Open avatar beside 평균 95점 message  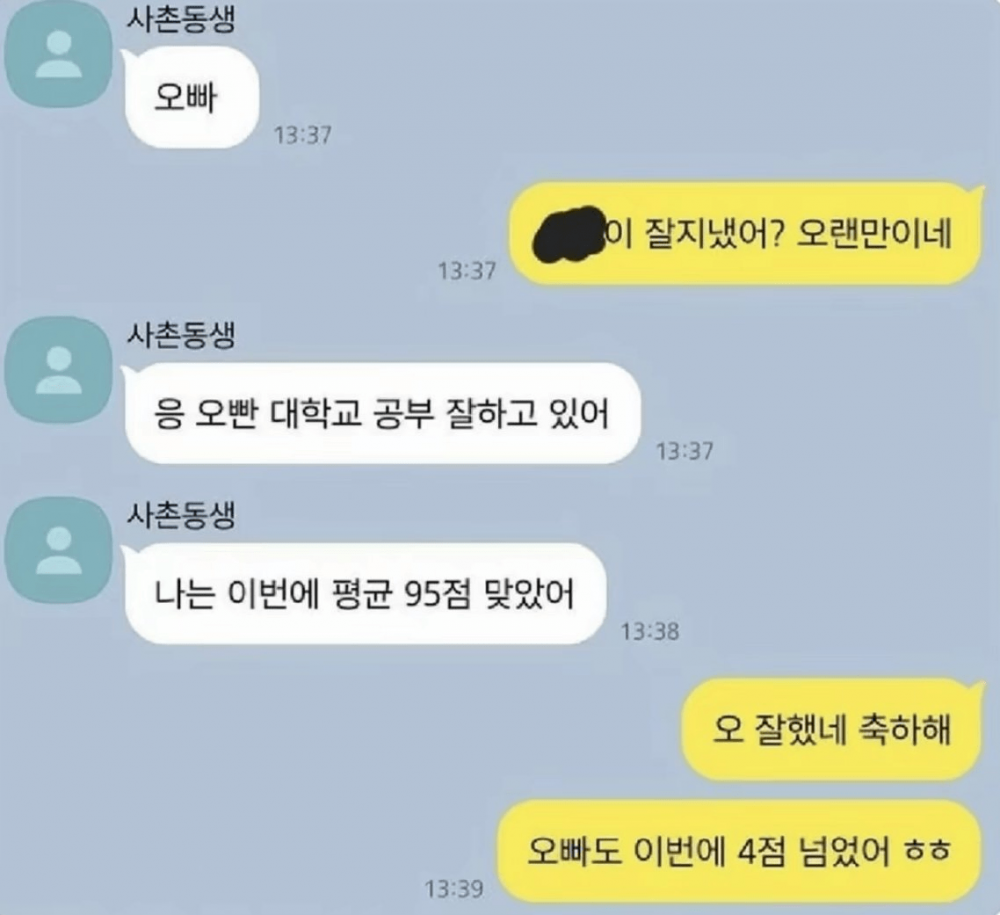pyautogui.click(x=59, y=550)
